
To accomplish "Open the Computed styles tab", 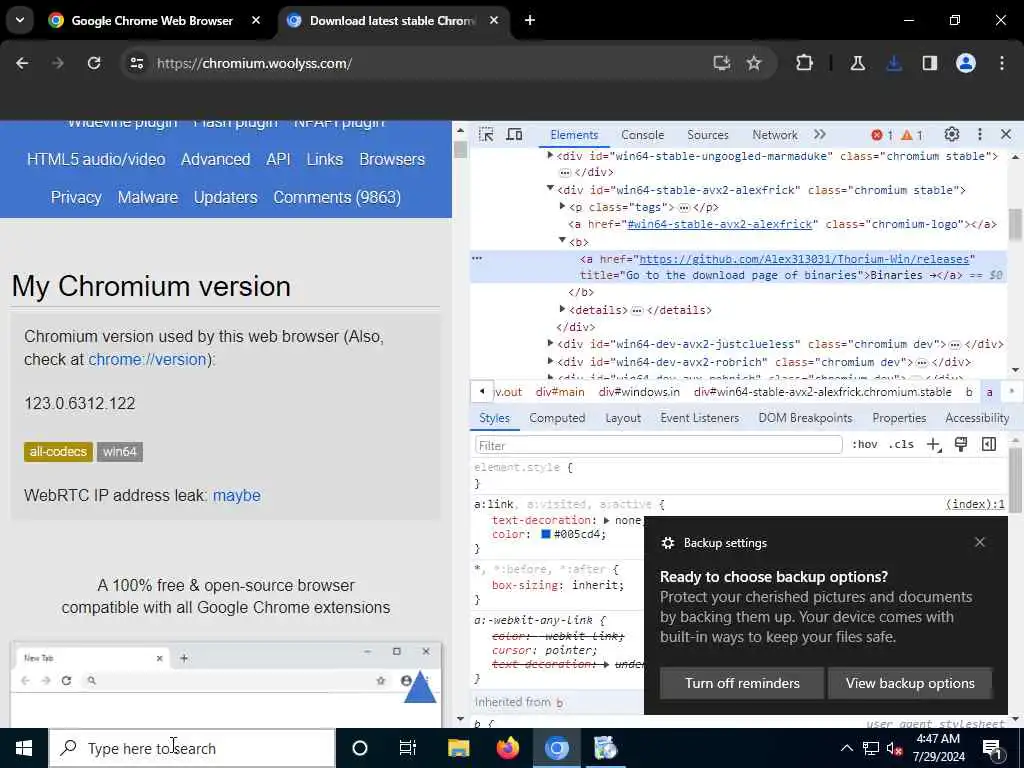I will click(x=557, y=418).
